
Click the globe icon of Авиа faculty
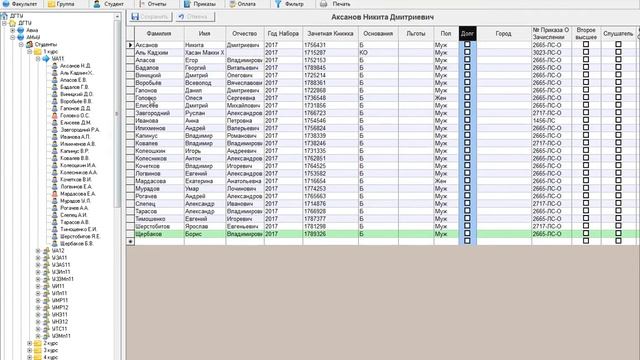[x=21, y=30]
